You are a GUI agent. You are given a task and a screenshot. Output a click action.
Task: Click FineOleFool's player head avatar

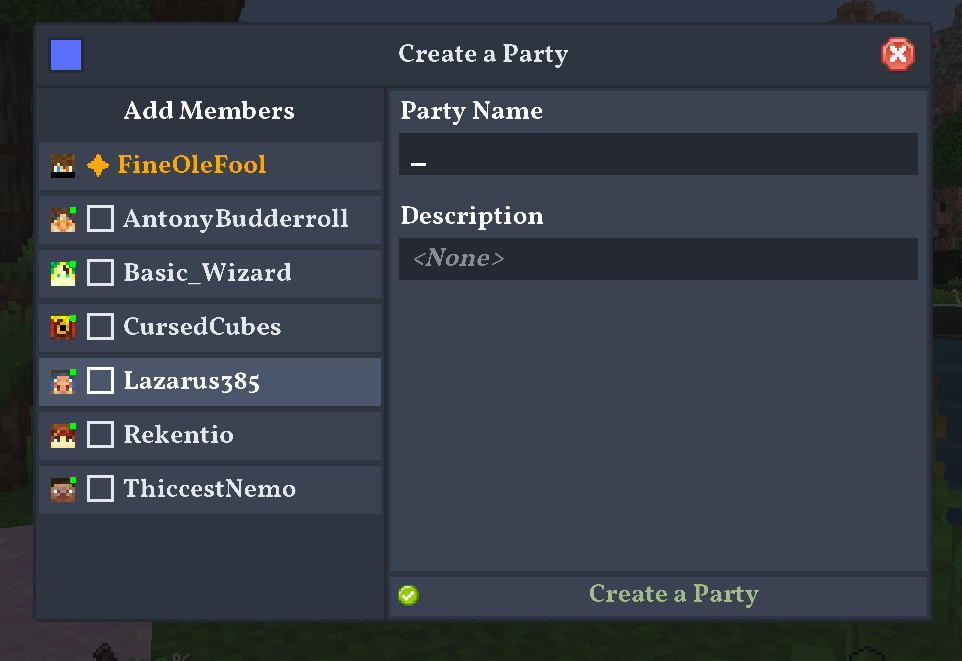pyautogui.click(x=62, y=165)
